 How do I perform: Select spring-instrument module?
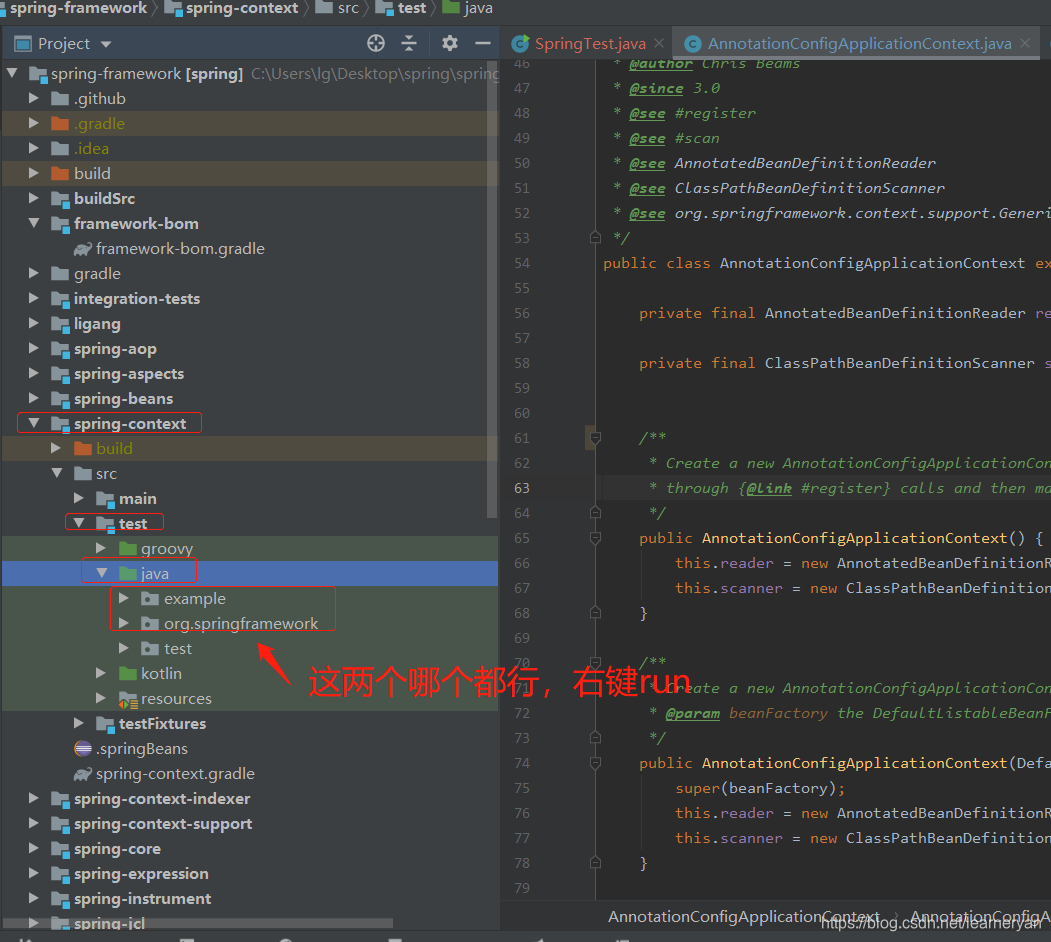pos(142,898)
